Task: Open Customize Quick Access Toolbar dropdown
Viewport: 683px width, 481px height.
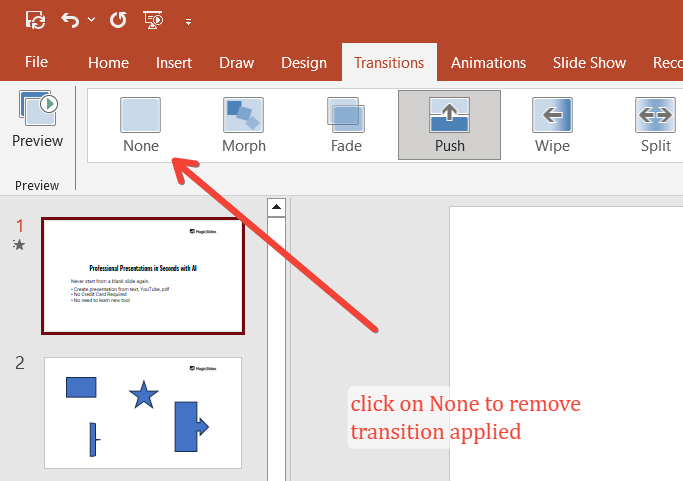Action: point(188,21)
